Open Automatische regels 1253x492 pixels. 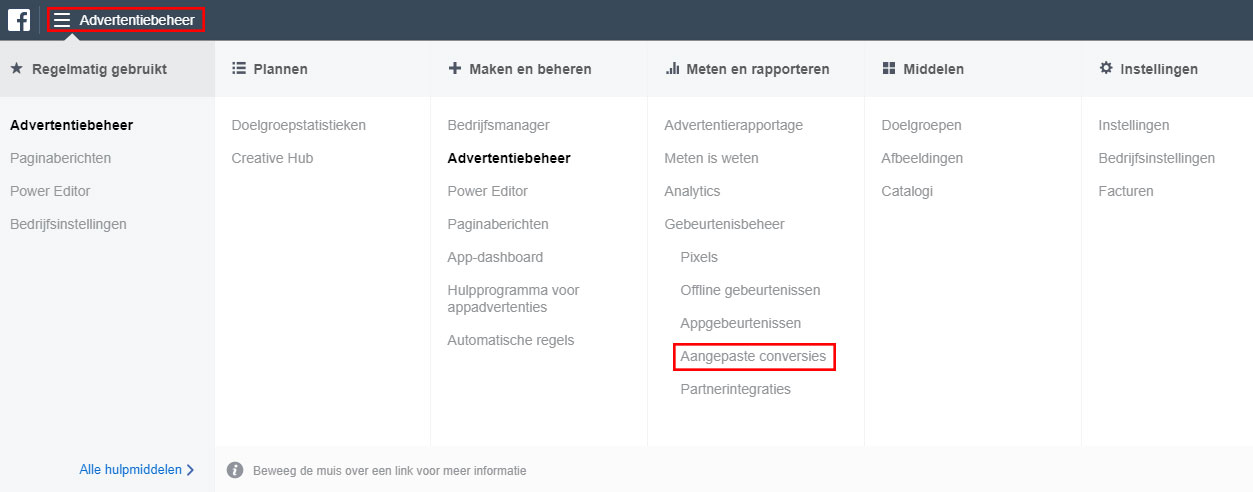pos(511,340)
